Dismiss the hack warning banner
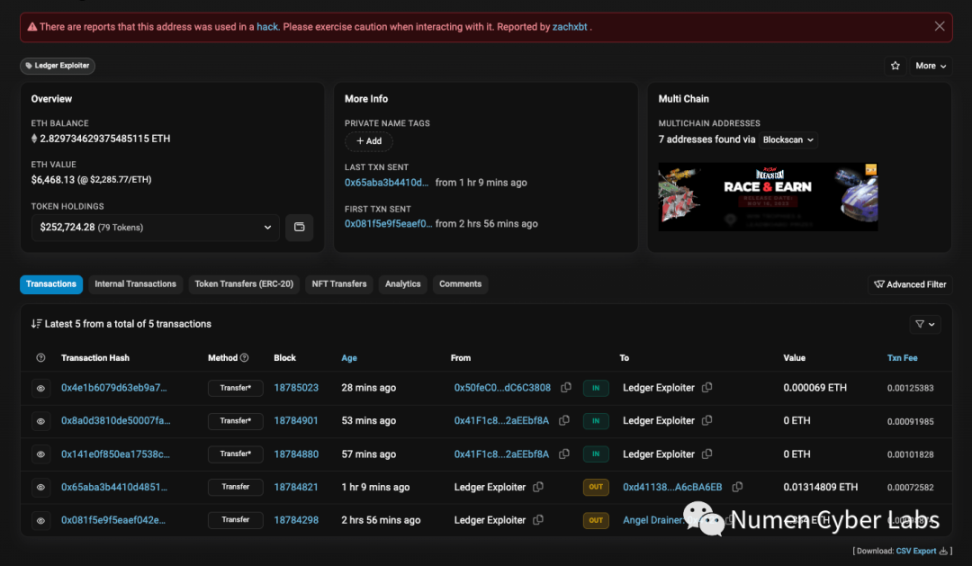Image resolution: width=972 pixels, height=566 pixels. pos(939,26)
